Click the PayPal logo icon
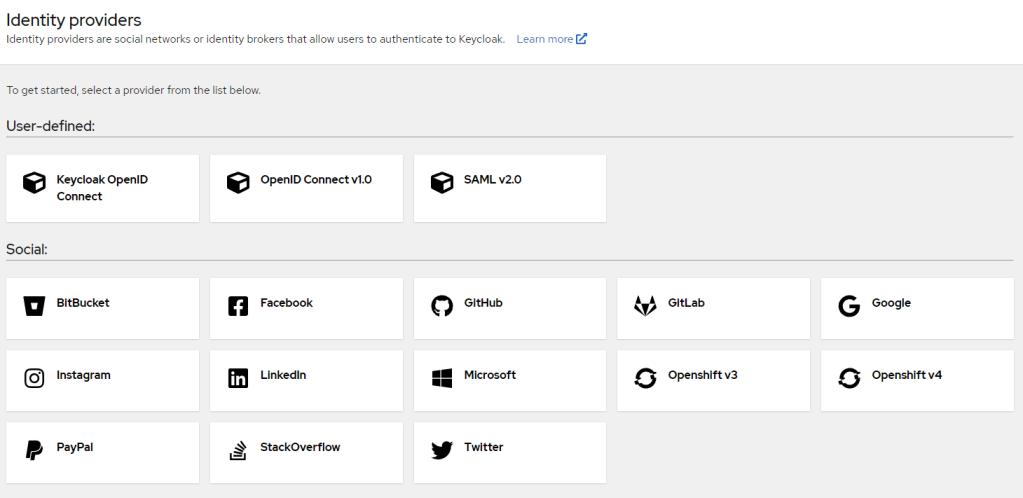This screenshot has height=498, width=1023. tap(34, 450)
